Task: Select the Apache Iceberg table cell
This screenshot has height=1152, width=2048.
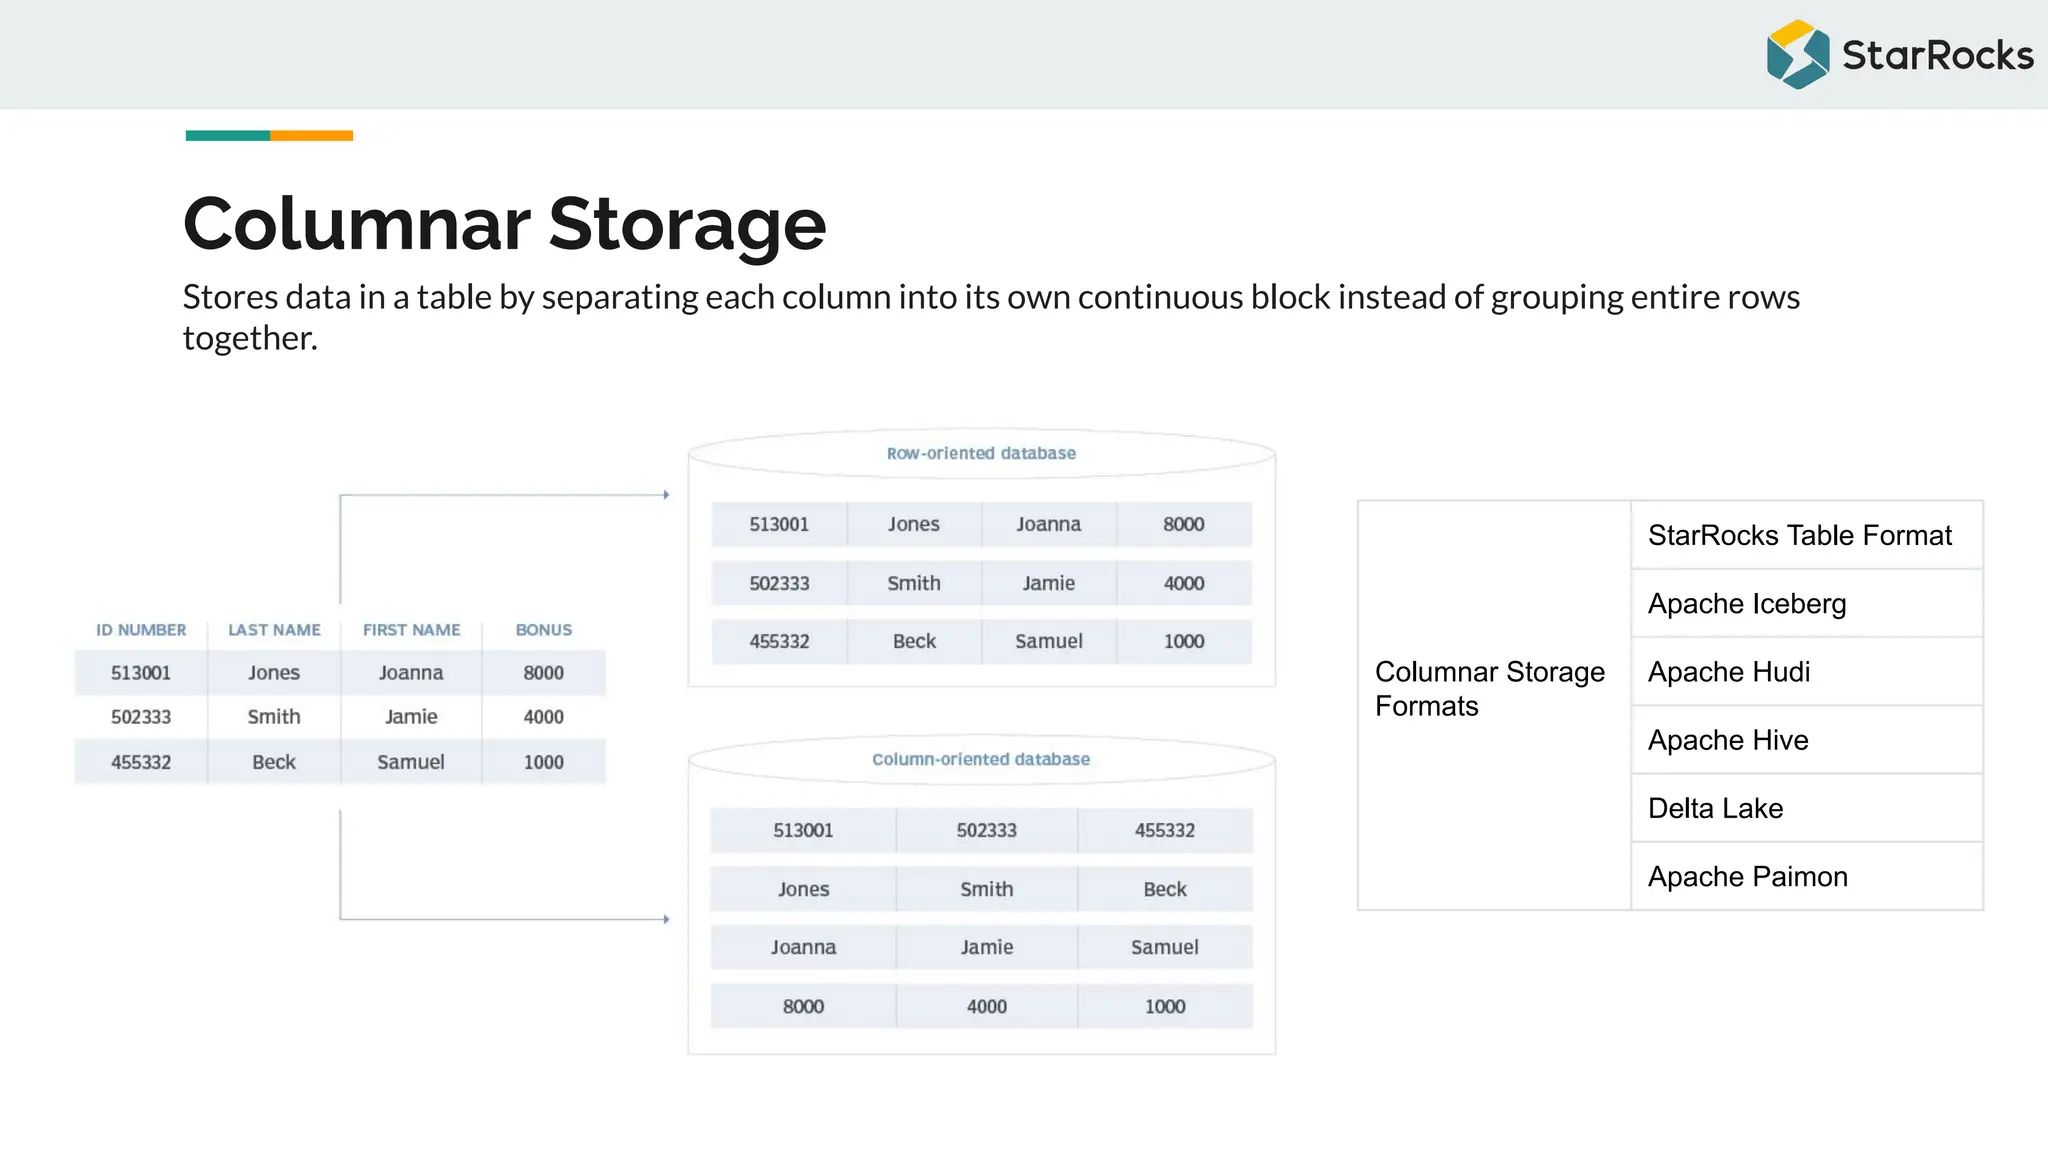Action: click(1805, 603)
